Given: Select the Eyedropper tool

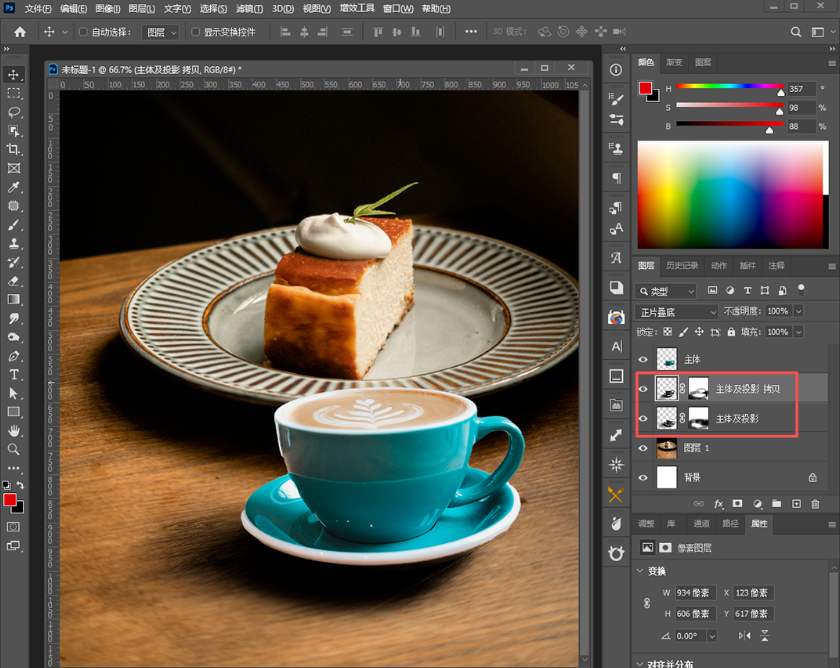Looking at the screenshot, I should 14,187.
